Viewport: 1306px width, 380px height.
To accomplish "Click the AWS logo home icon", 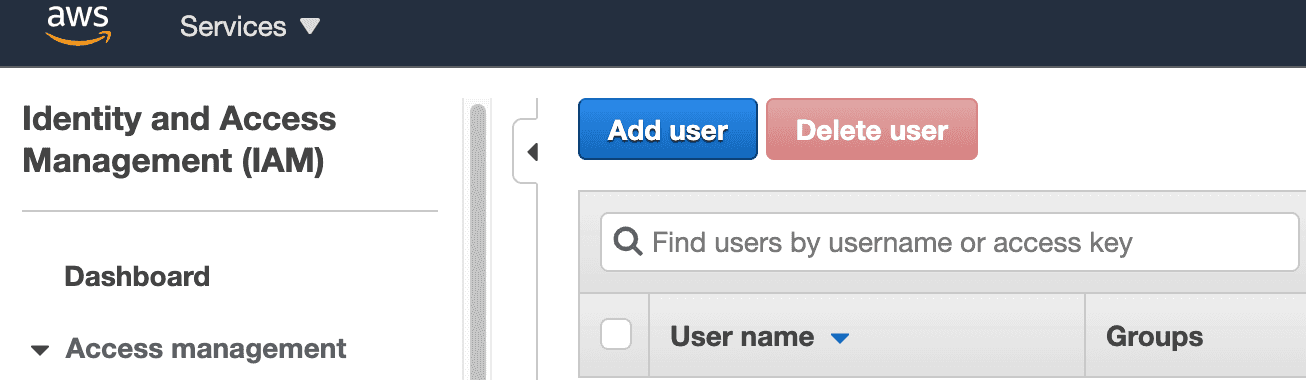I will [x=78, y=24].
